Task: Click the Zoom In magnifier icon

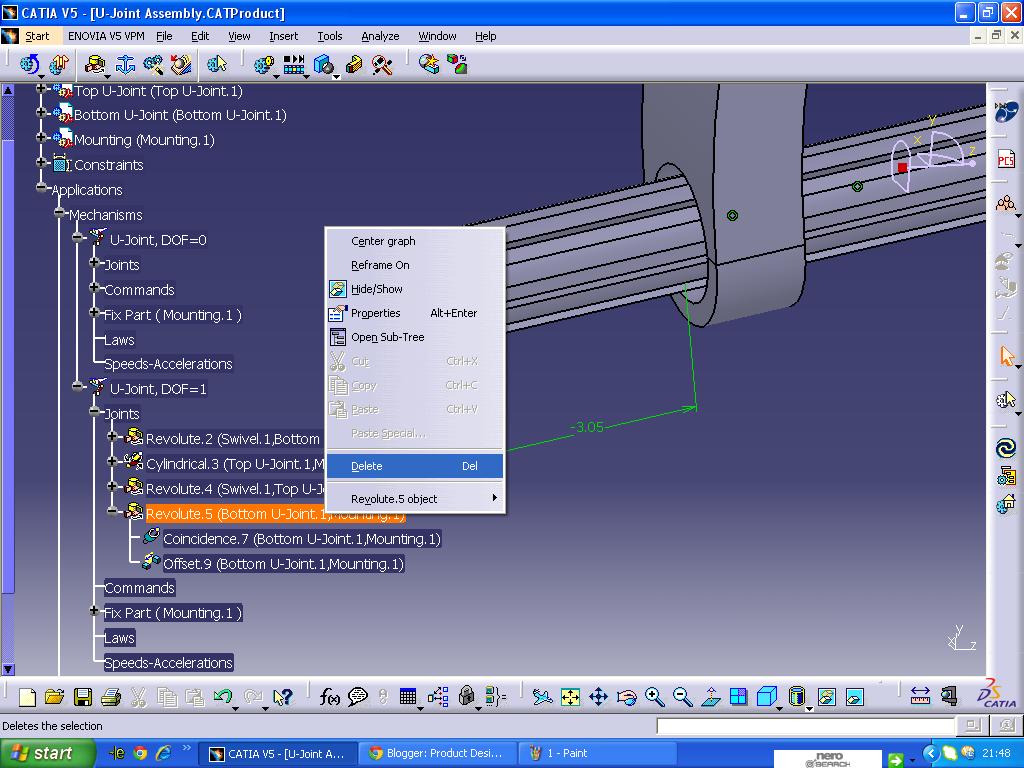Action: click(x=654, y=697)
